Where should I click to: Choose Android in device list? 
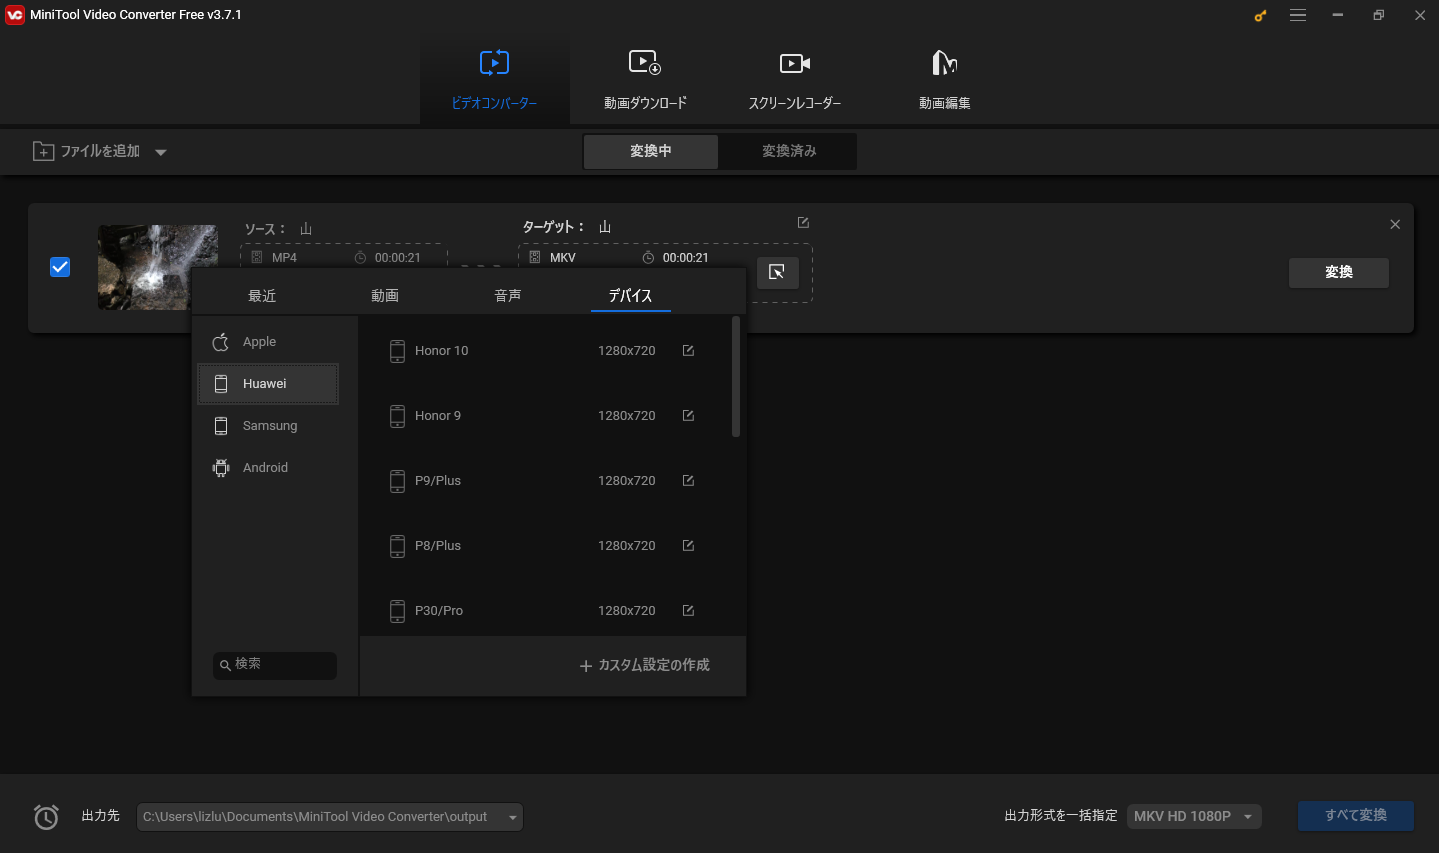[x=268, y=468]
